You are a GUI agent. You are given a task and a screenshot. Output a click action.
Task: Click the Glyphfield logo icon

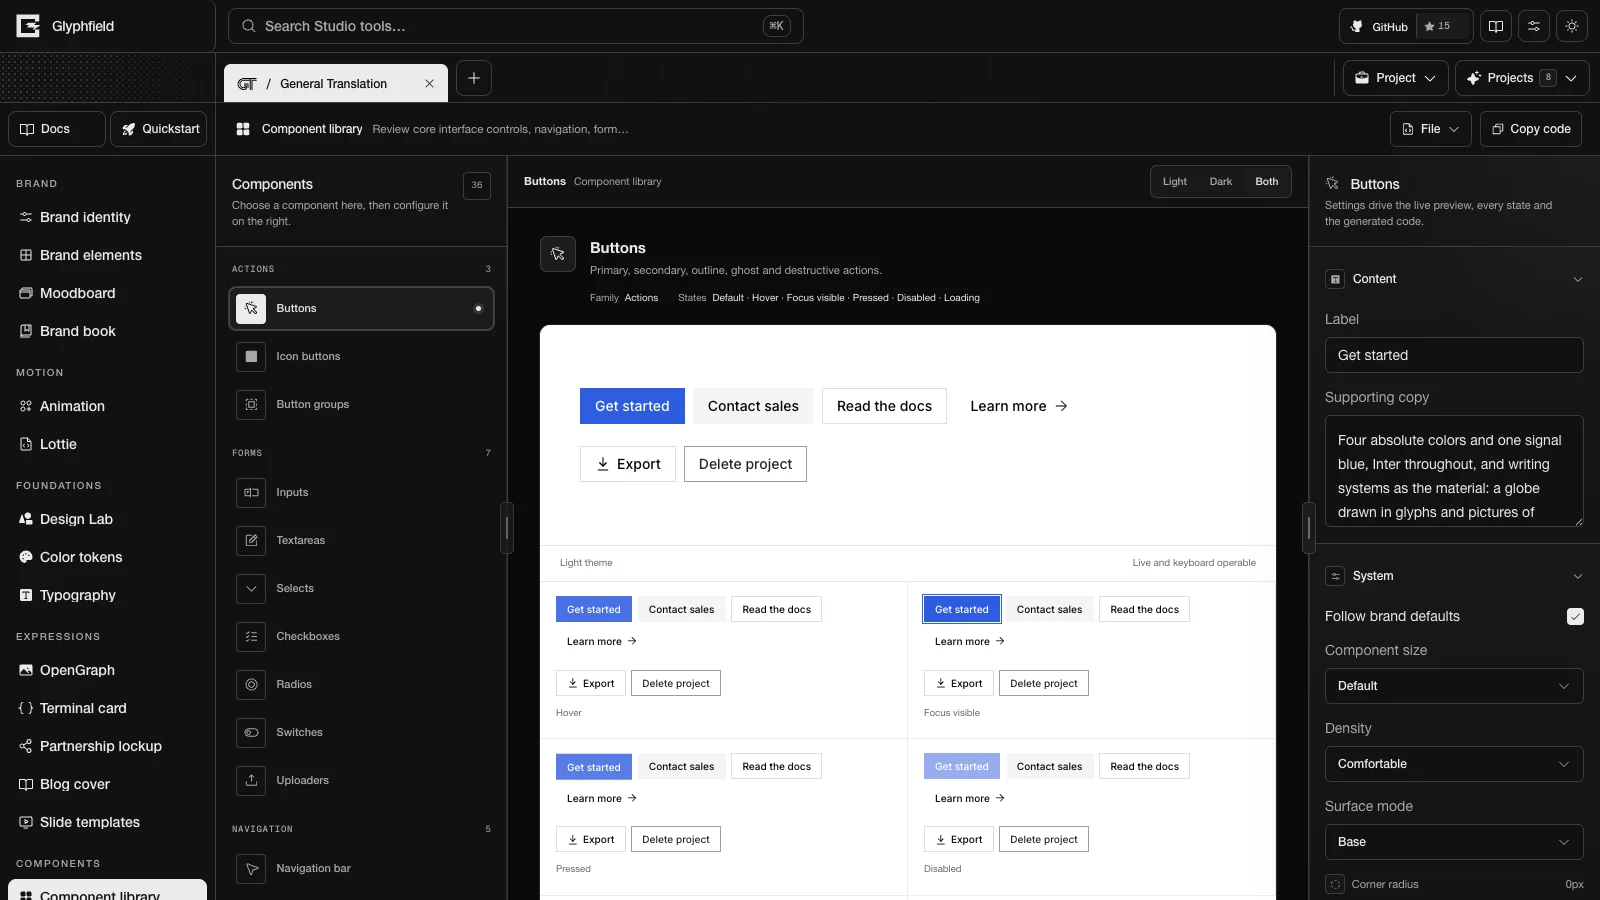[x=28, y=26]
